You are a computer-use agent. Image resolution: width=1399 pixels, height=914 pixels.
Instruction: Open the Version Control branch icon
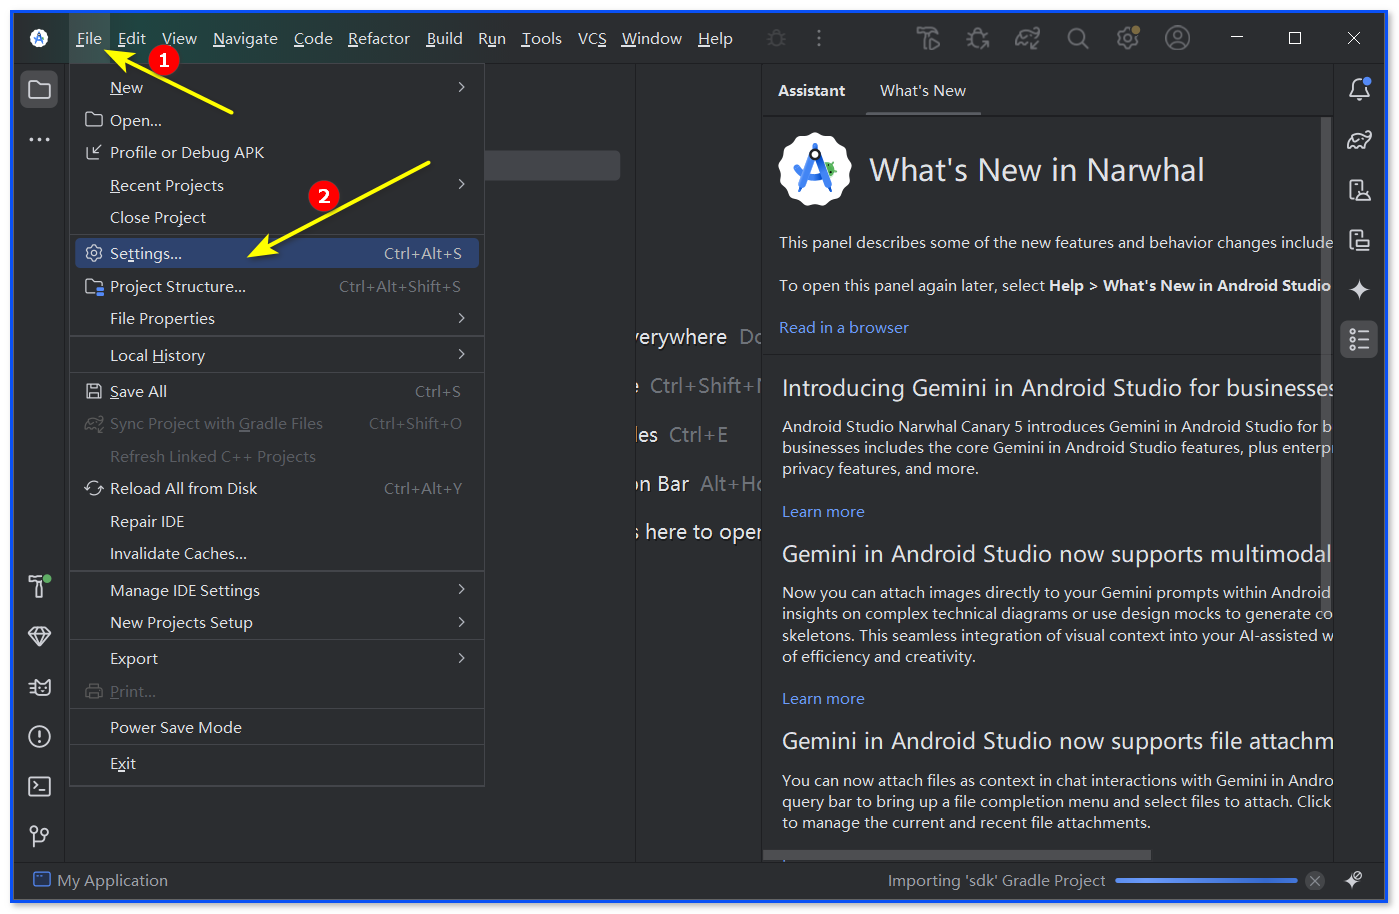point(40,836)
